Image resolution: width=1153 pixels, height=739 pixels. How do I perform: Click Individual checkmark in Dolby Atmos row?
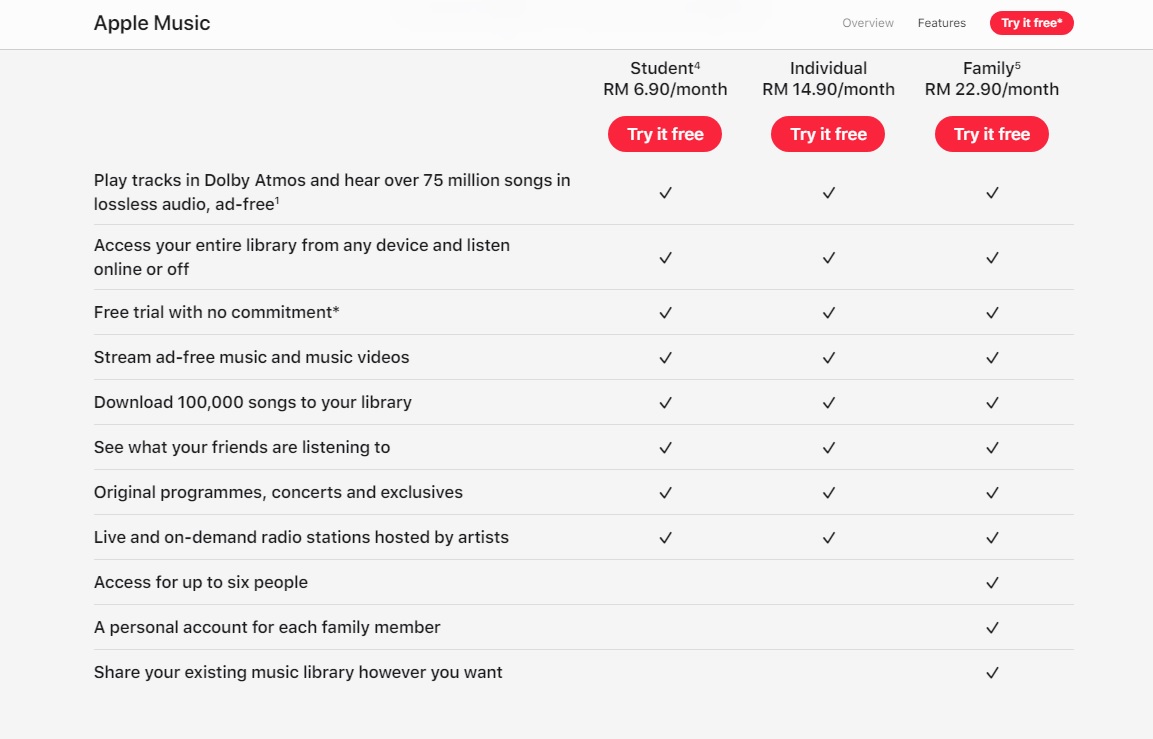(x=829, y=193)
